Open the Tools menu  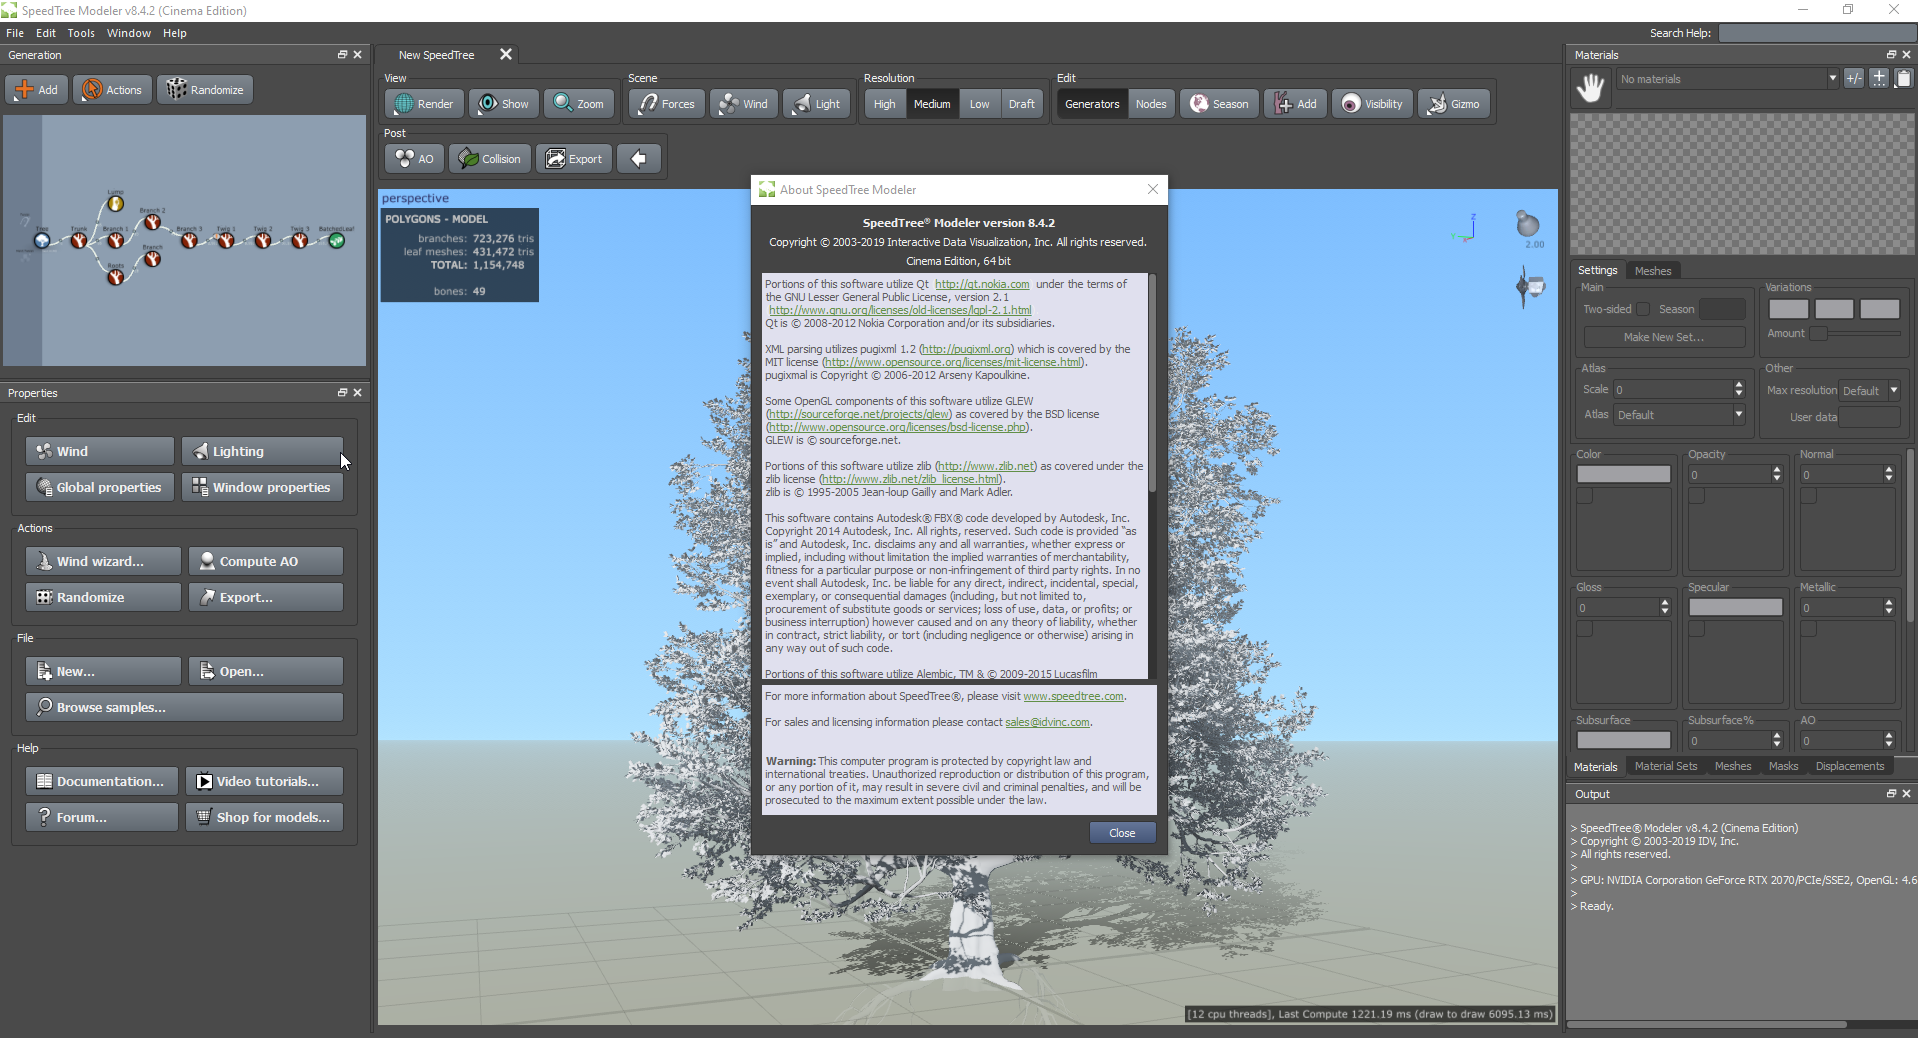point(81,33)
